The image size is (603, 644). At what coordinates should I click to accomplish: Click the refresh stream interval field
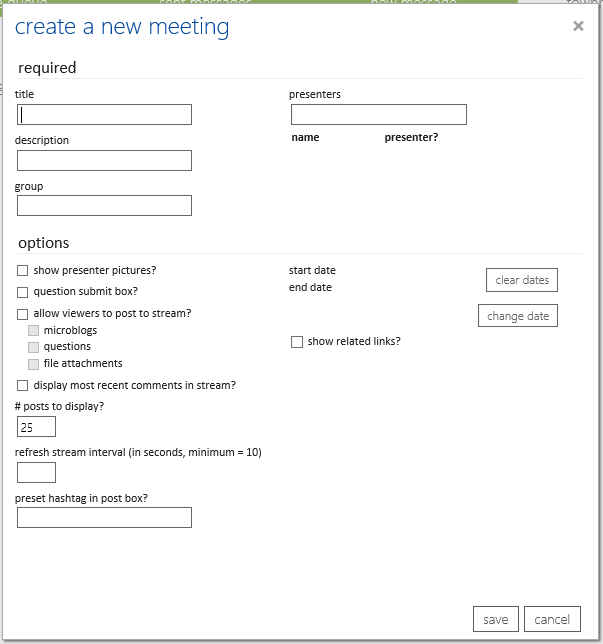[36, 473]
